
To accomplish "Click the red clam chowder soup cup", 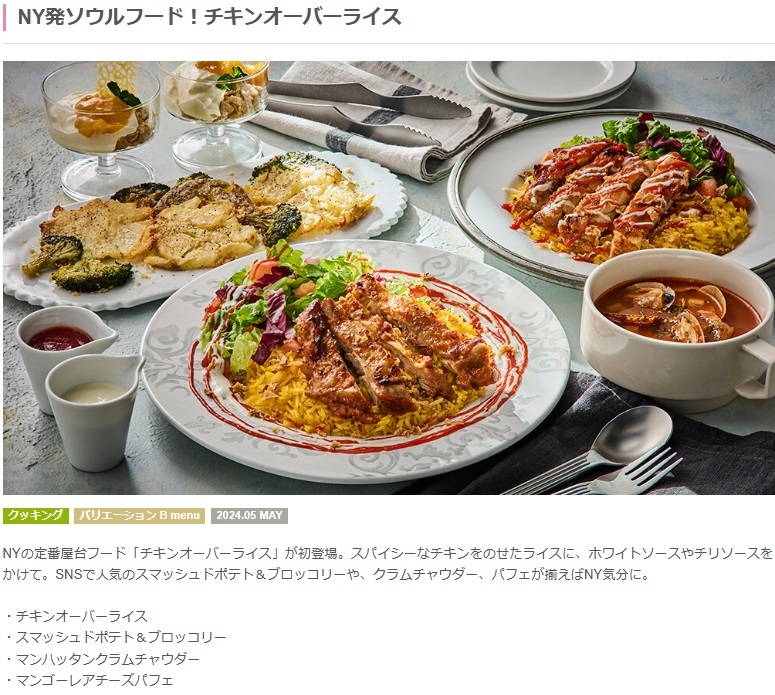I will (677, 329).
